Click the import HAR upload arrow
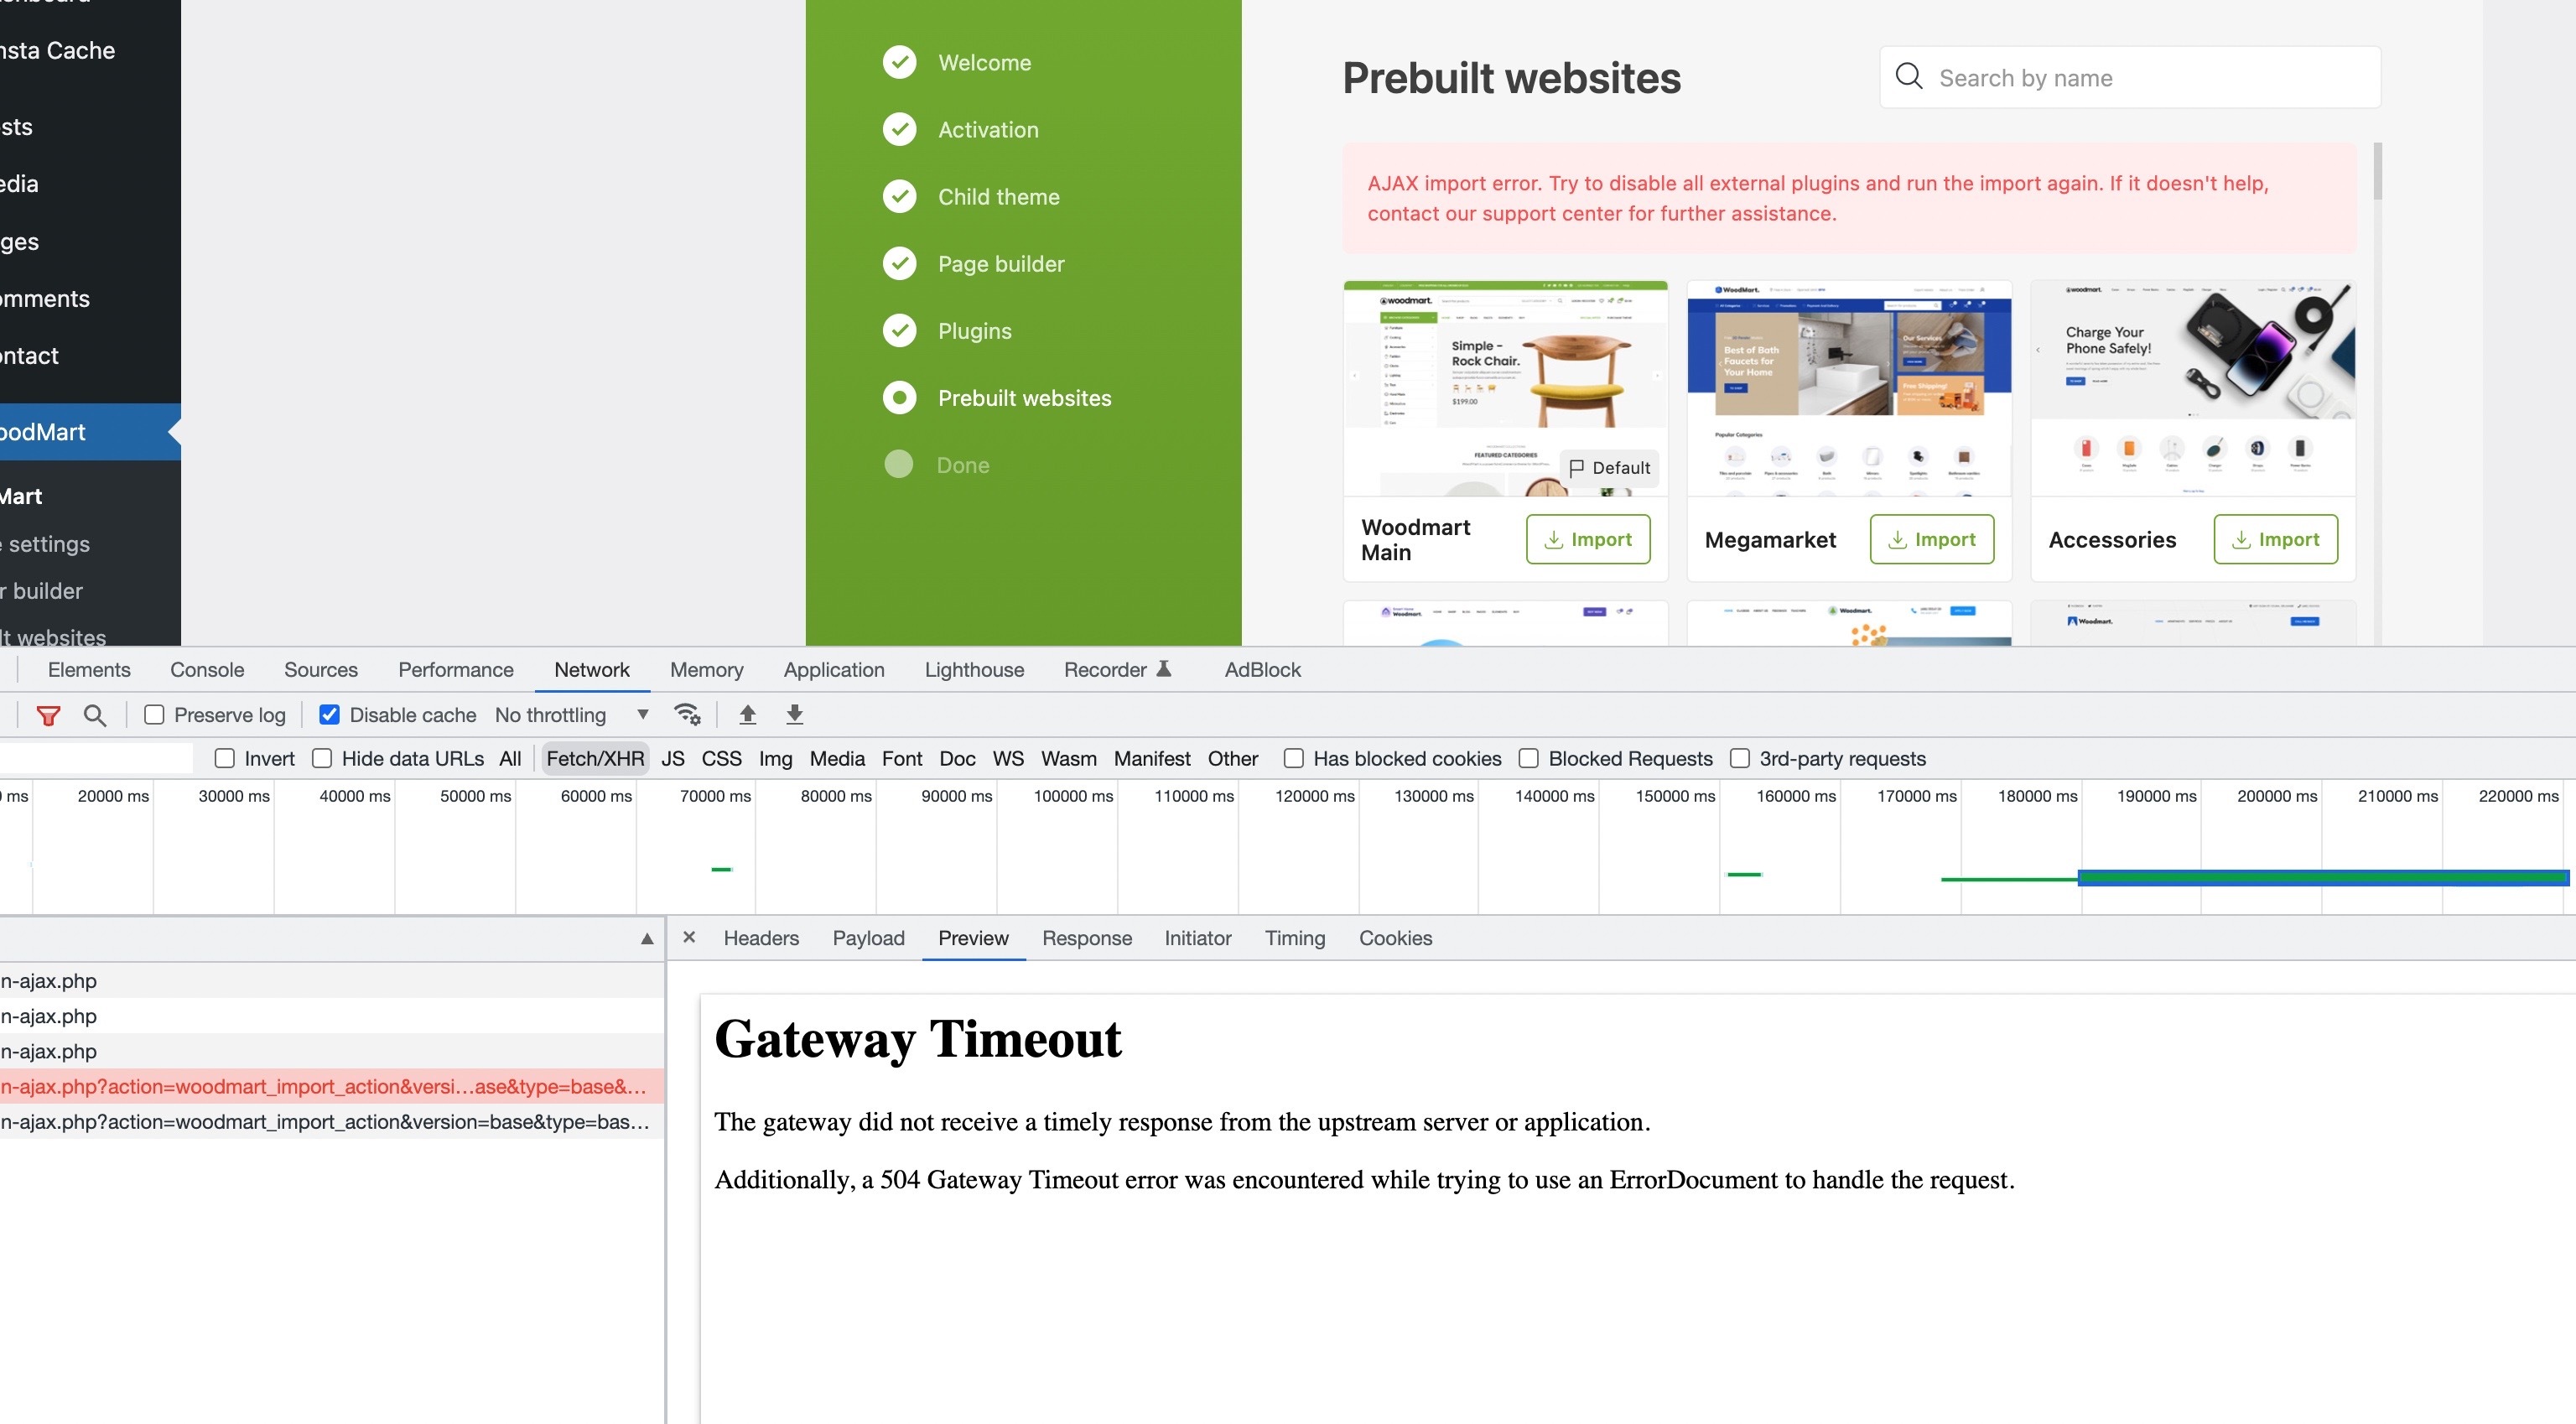This screenshot has height=1424, width=2576. [x=747, y=714]
